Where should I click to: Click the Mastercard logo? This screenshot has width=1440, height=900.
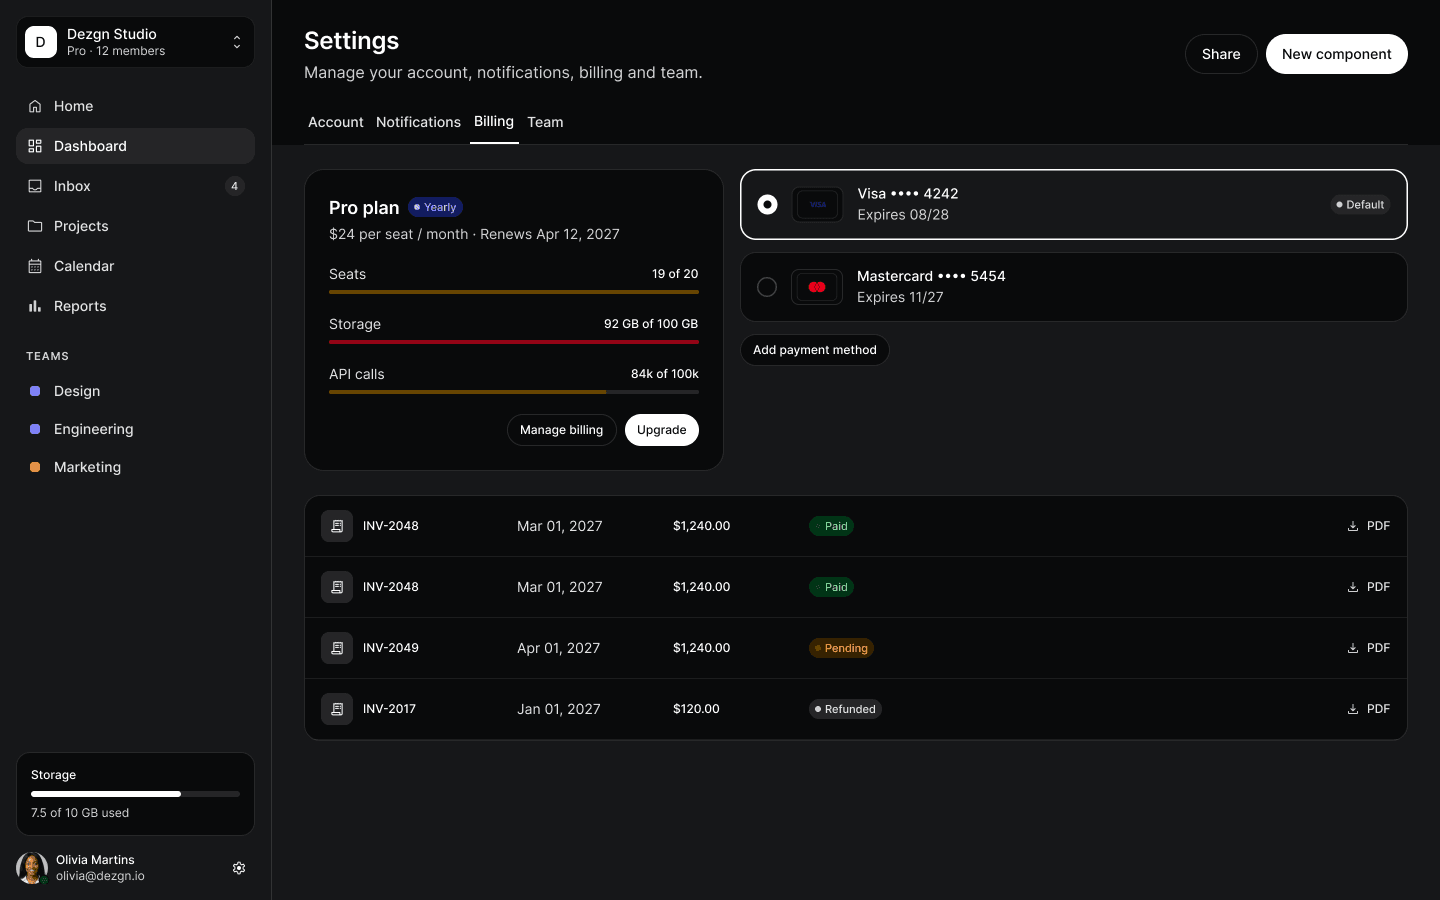pyautogui.click(x=817, y=287)
